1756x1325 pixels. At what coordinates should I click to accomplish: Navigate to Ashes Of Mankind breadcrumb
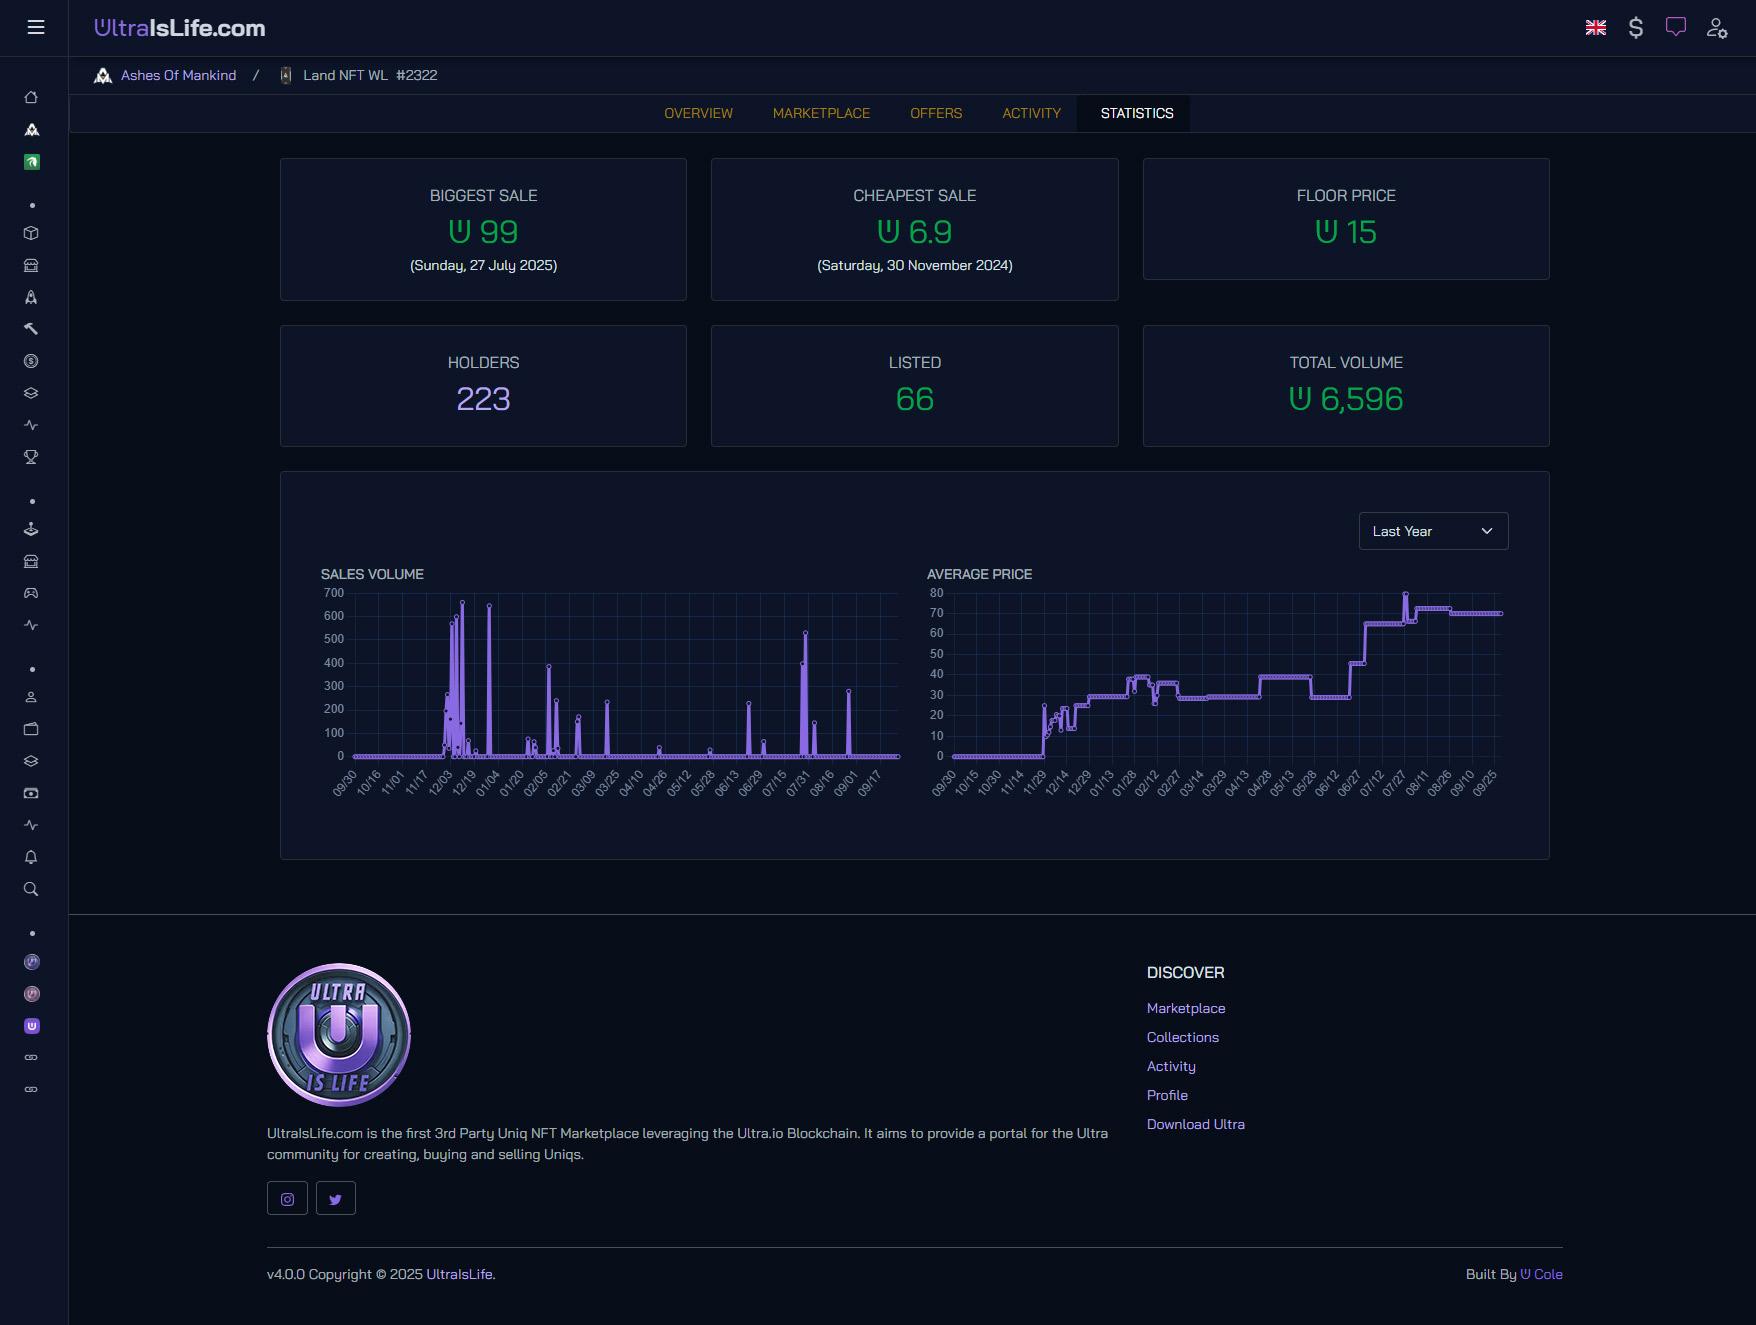[178, 75]
